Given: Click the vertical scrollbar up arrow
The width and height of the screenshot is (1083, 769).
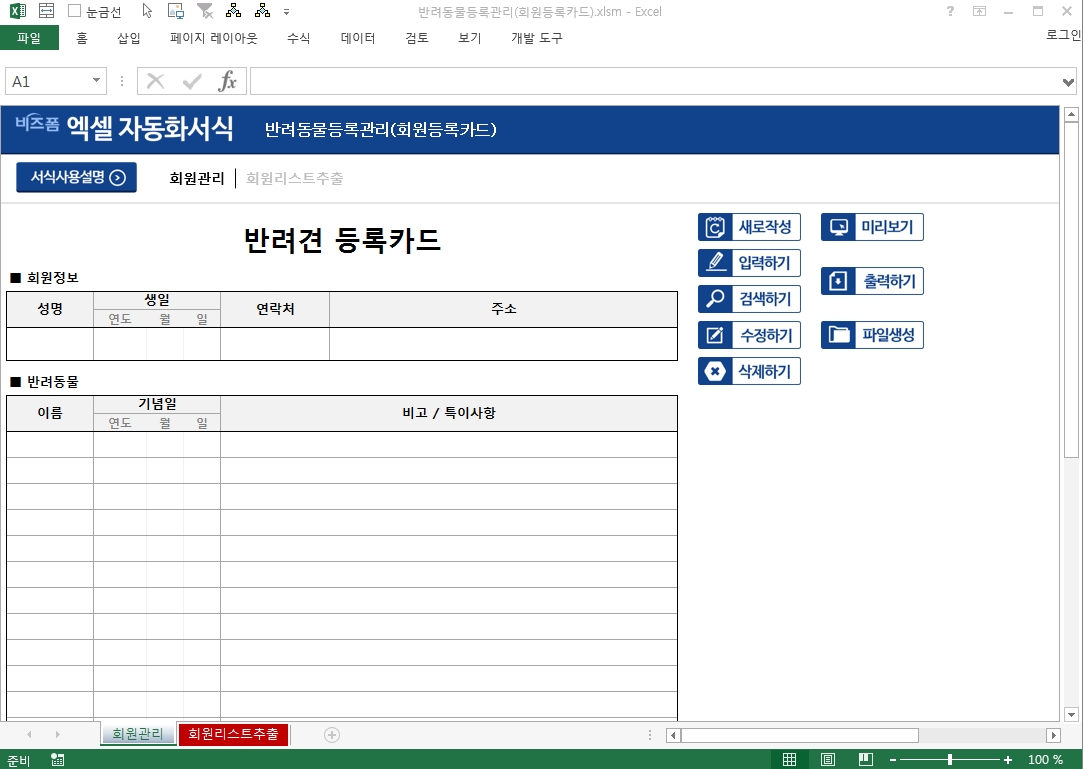Looking at the screenshot, I should point(1071,114).
